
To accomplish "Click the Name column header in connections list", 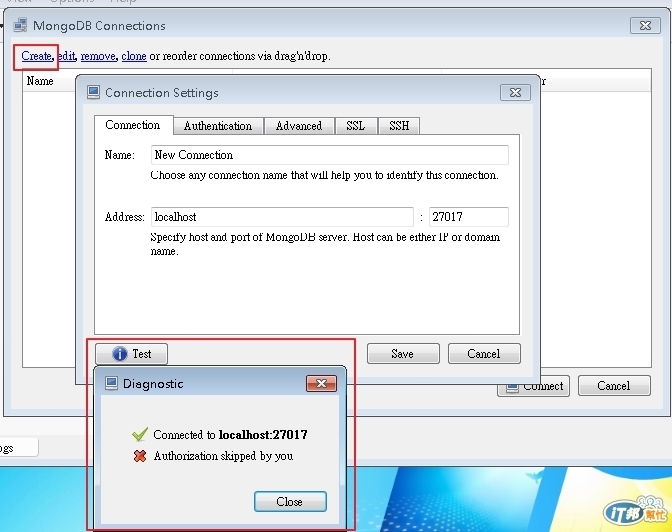I will [x=40, y=81].
